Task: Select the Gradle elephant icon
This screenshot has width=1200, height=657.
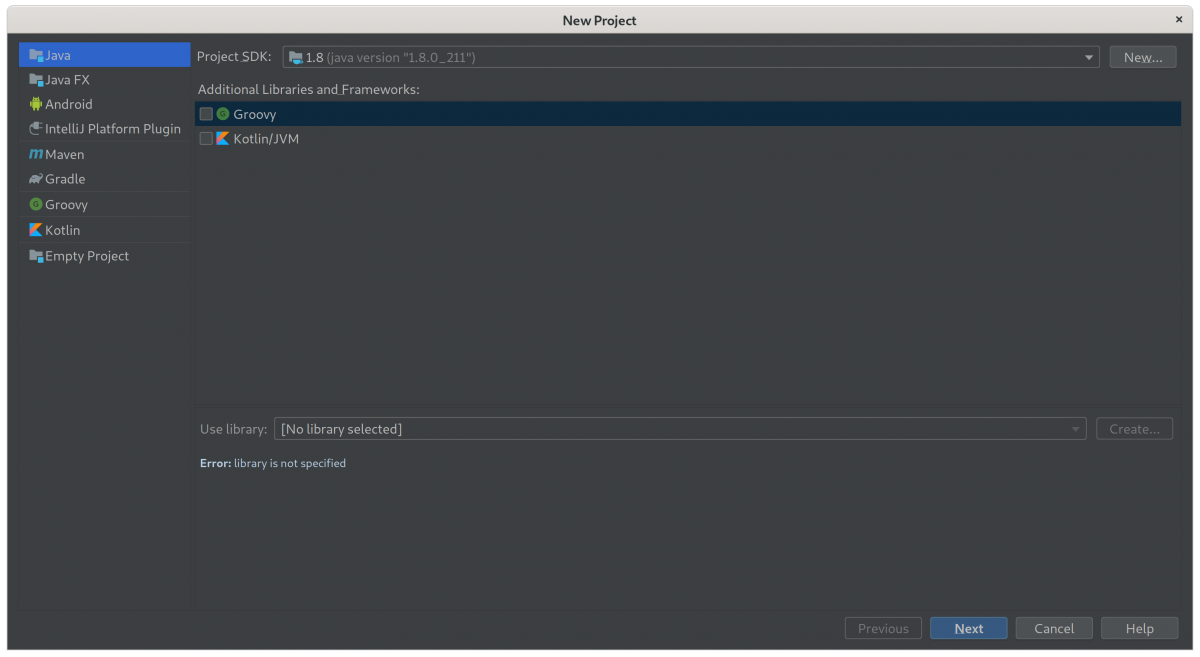Action: pyautogui.click(x=36, y=179)
